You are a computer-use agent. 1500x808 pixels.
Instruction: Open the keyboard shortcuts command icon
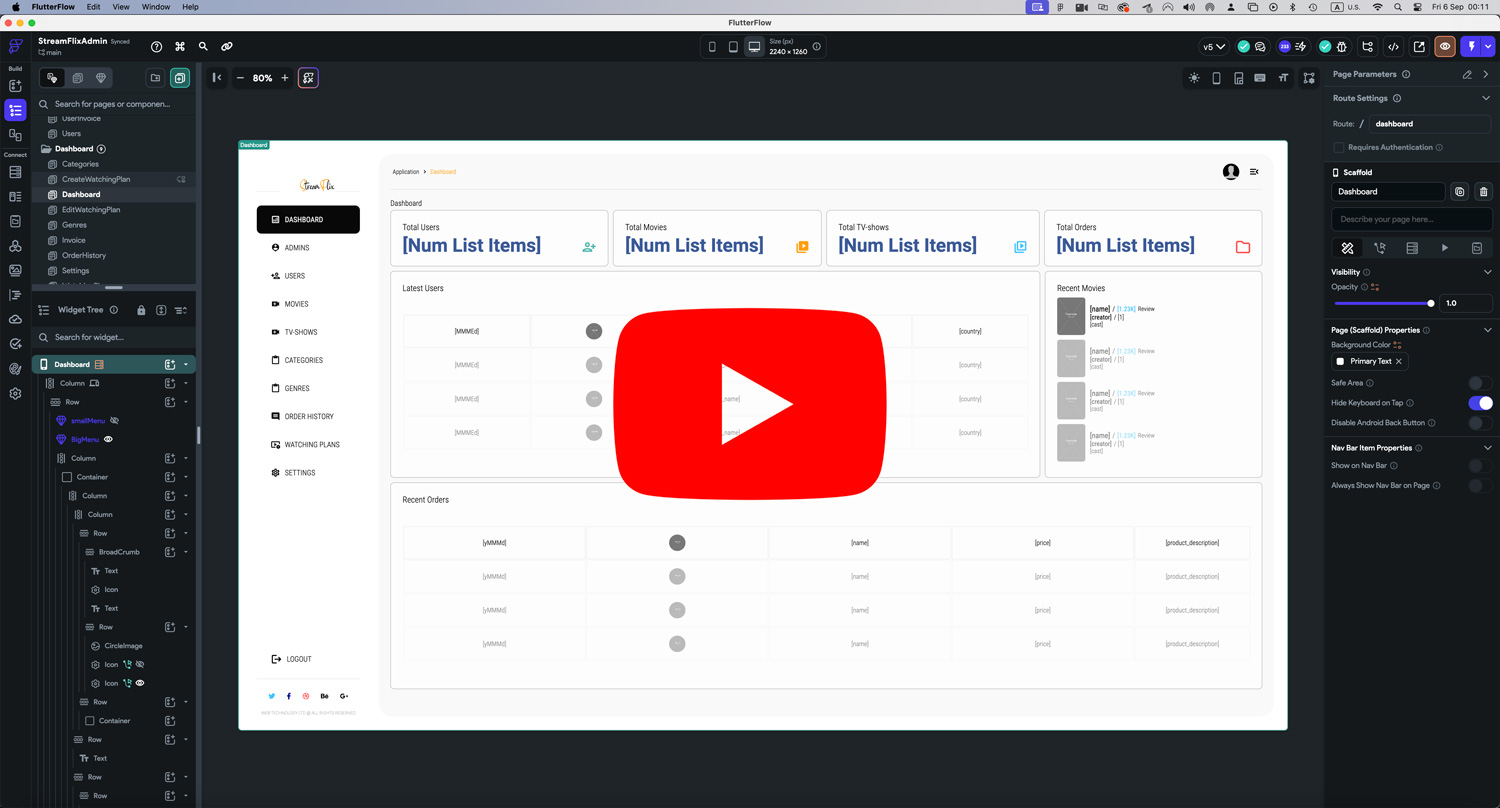click(x=180, y=46)
